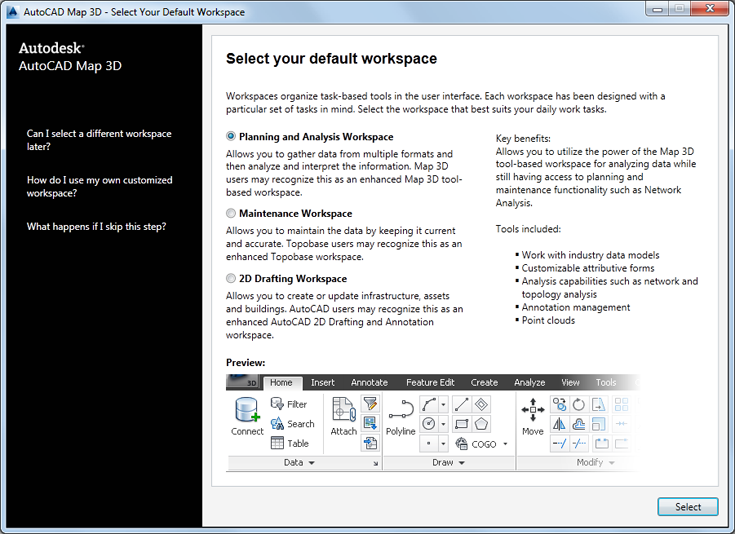735x534 pixels.
Task: Switch to the Annotate ribbon tab in preview
Action: [x=369, y=383]
